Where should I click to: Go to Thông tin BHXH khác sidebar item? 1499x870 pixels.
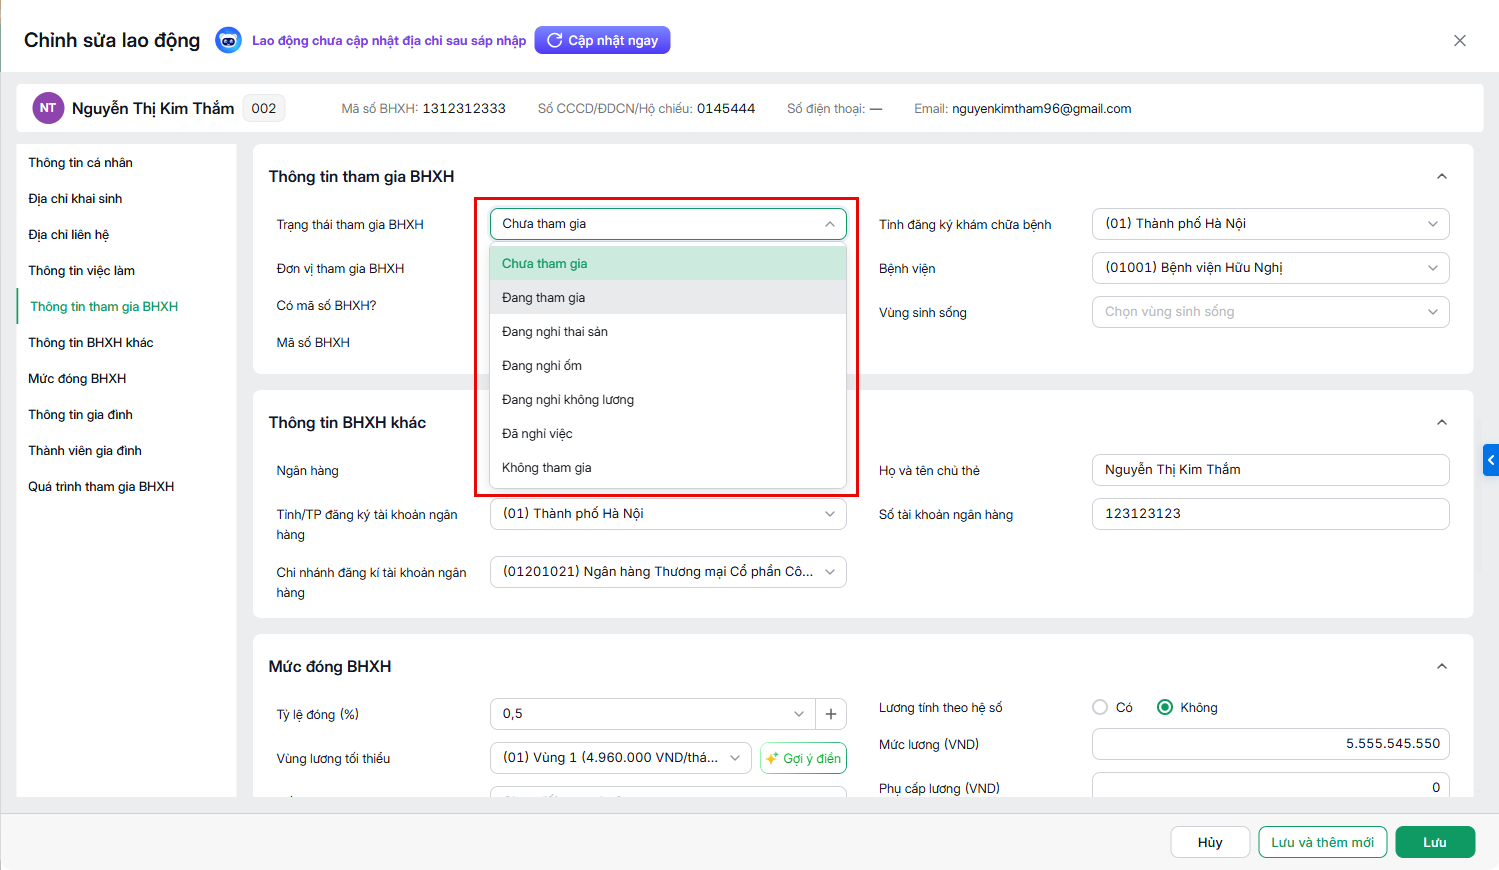coord(91,343)
